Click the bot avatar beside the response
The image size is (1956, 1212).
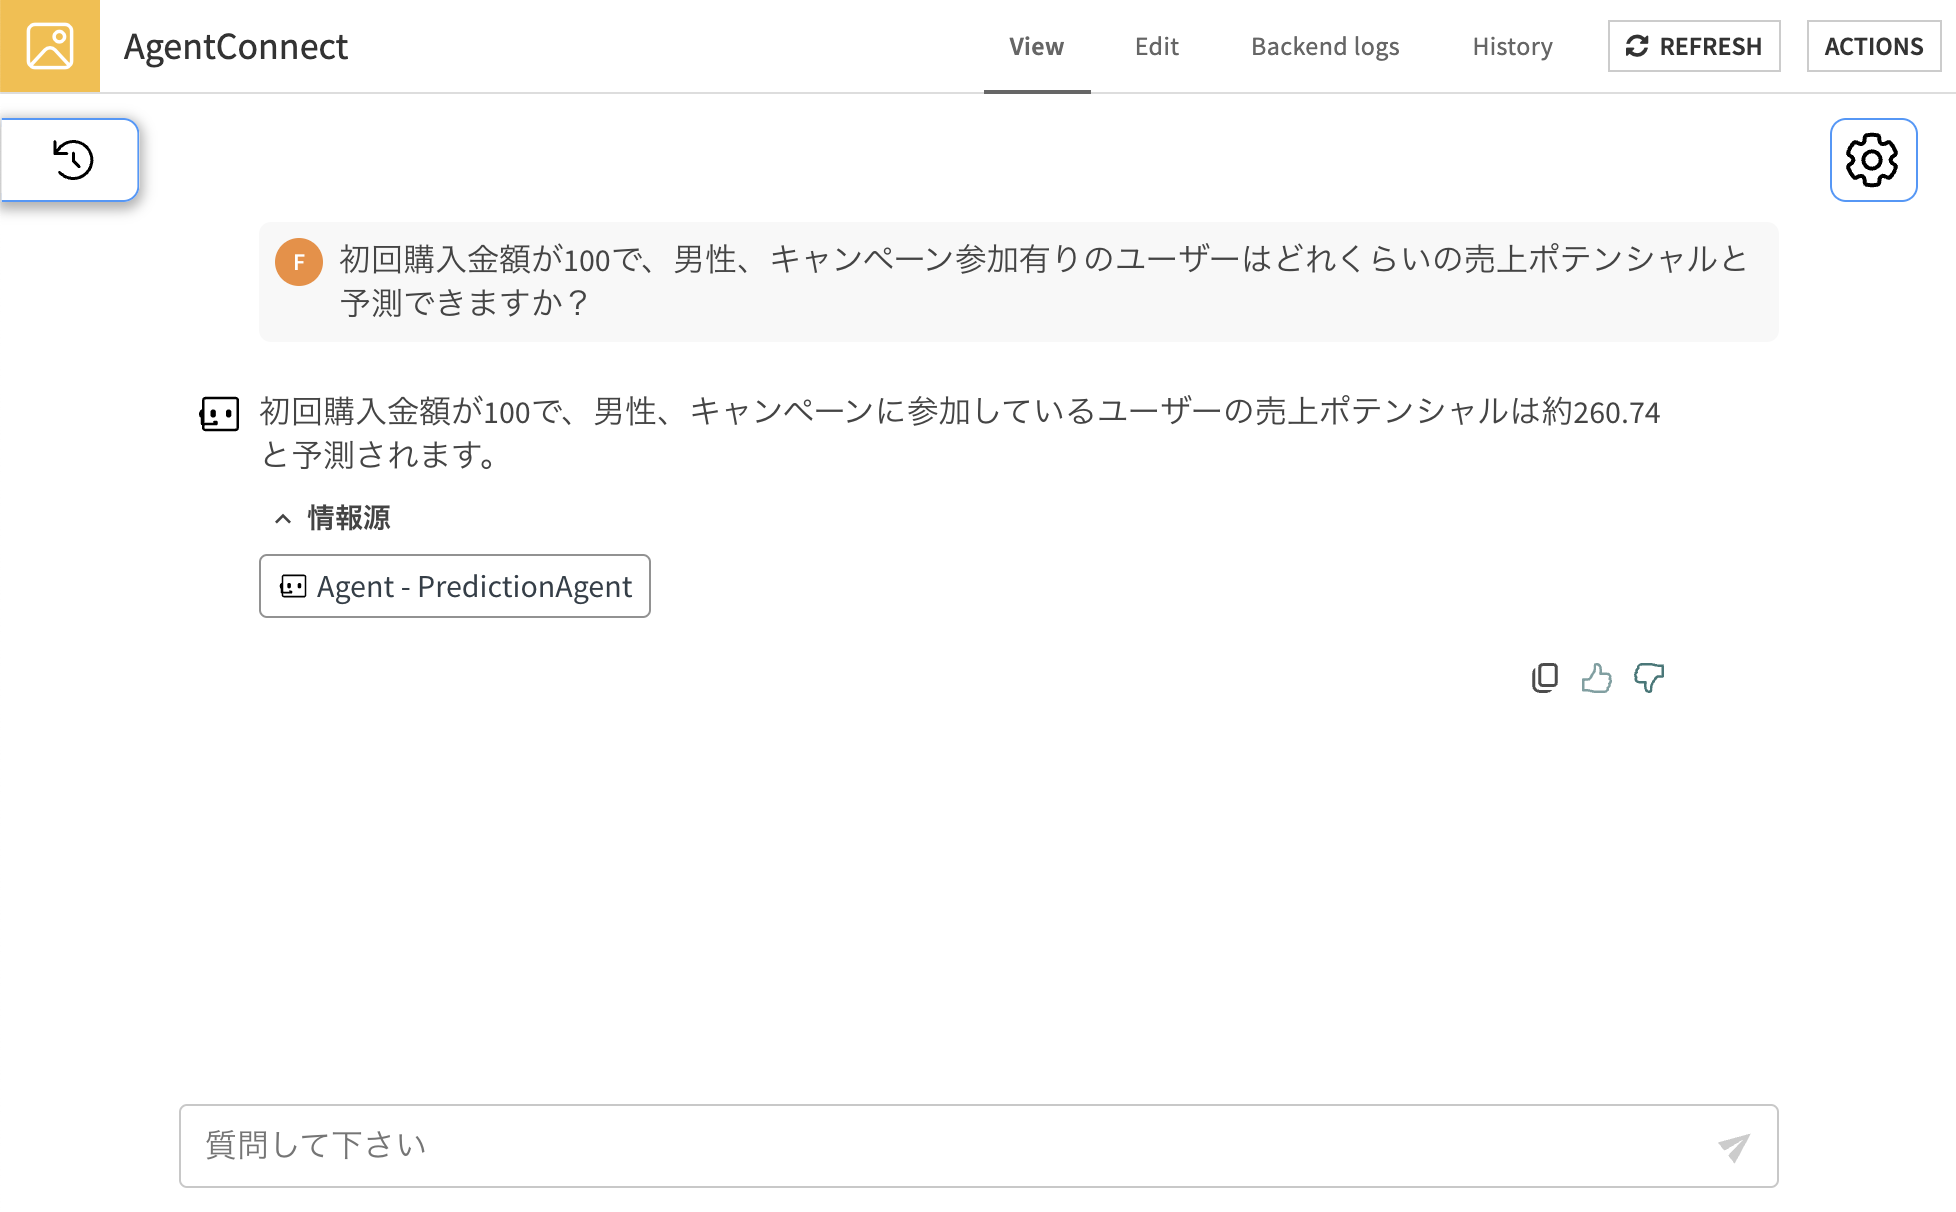click(219, 413)
